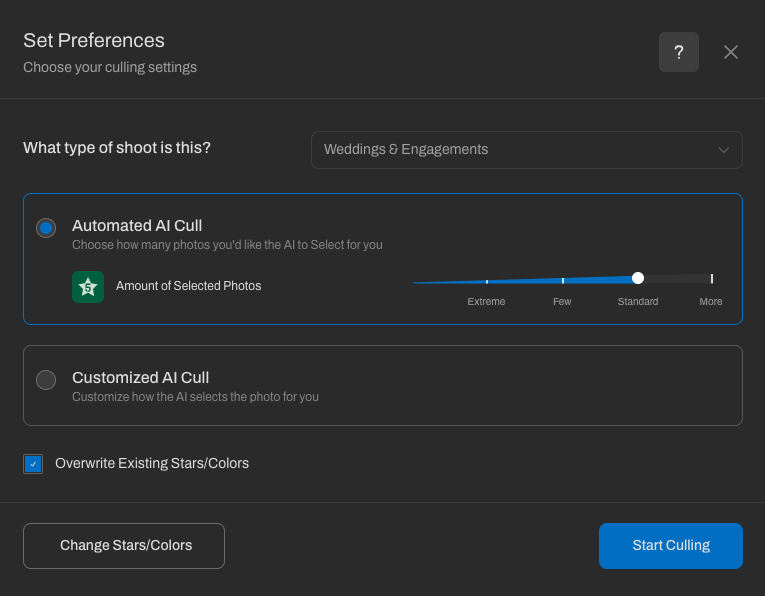The image size is (765, 596).
Task: Open the shoot type dropdown
Action: tap(526, 150)
